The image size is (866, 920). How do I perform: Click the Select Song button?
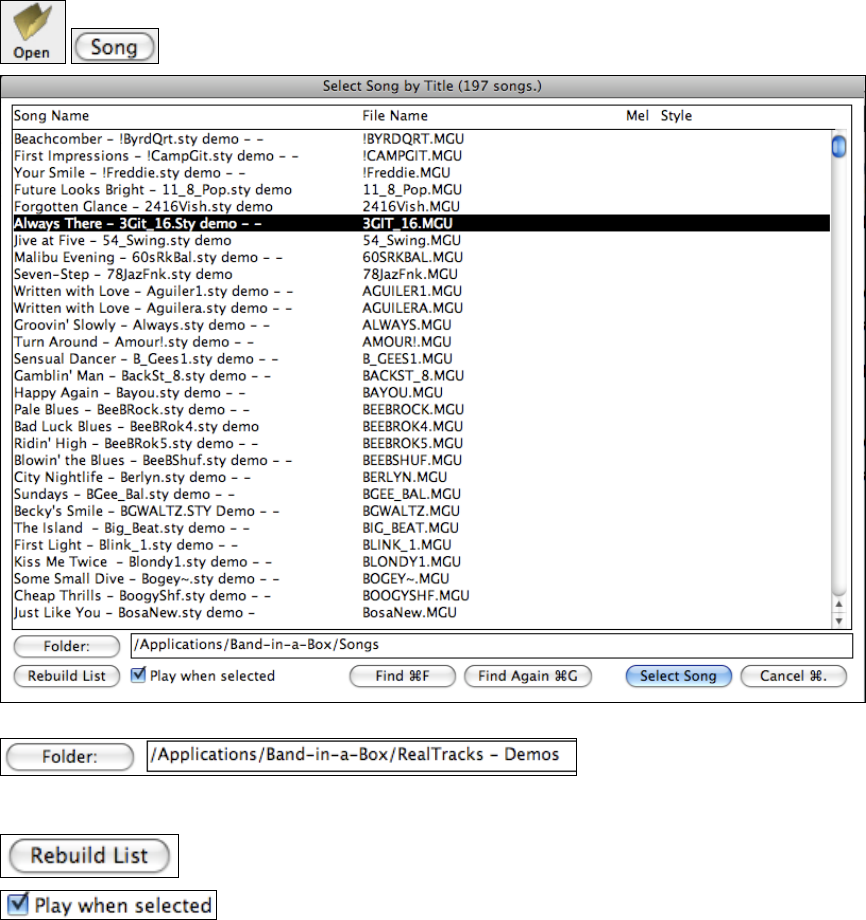click(679, 676)
